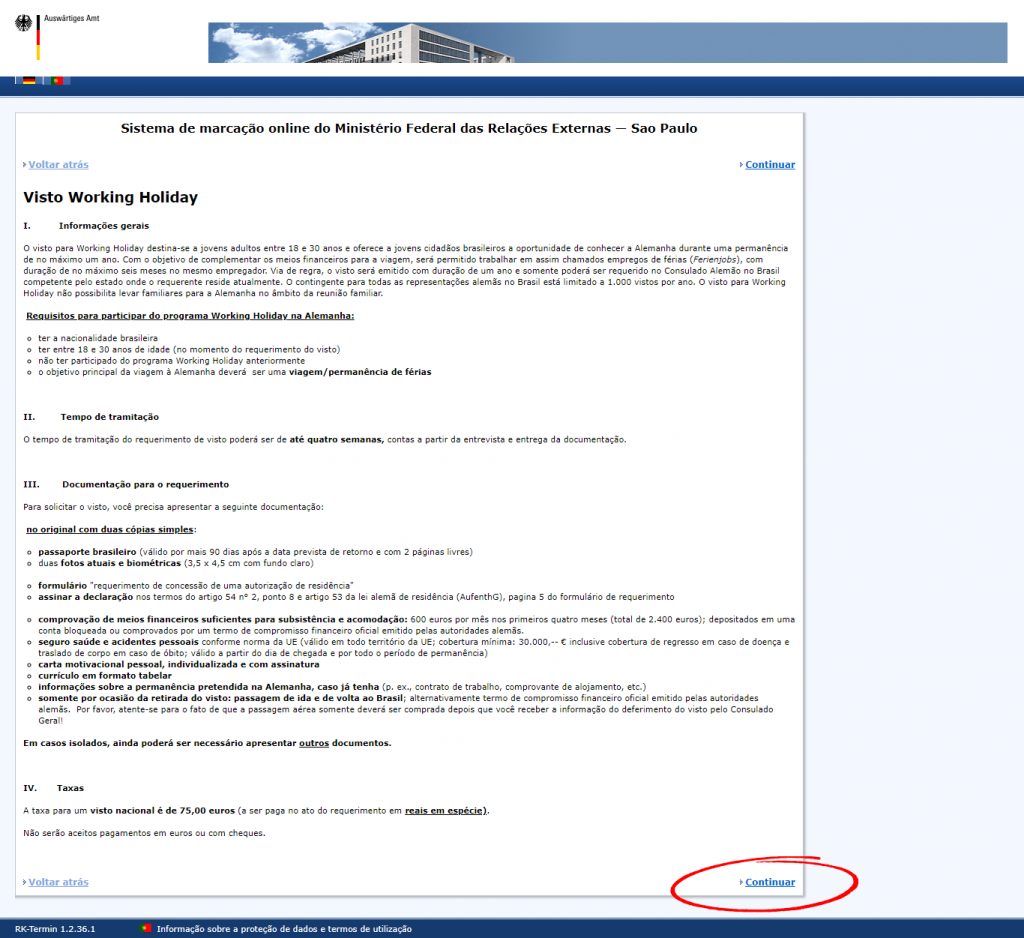Viewport: 1024px width, 938px height.
Task: Click the Tempo de tramitação section heading
Action: point(109,416)
